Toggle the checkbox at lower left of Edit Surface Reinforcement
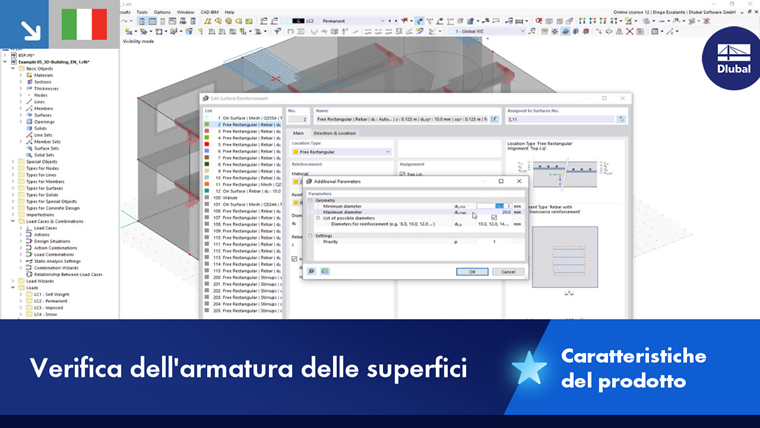760x428 pixels. tap(294, 259)
